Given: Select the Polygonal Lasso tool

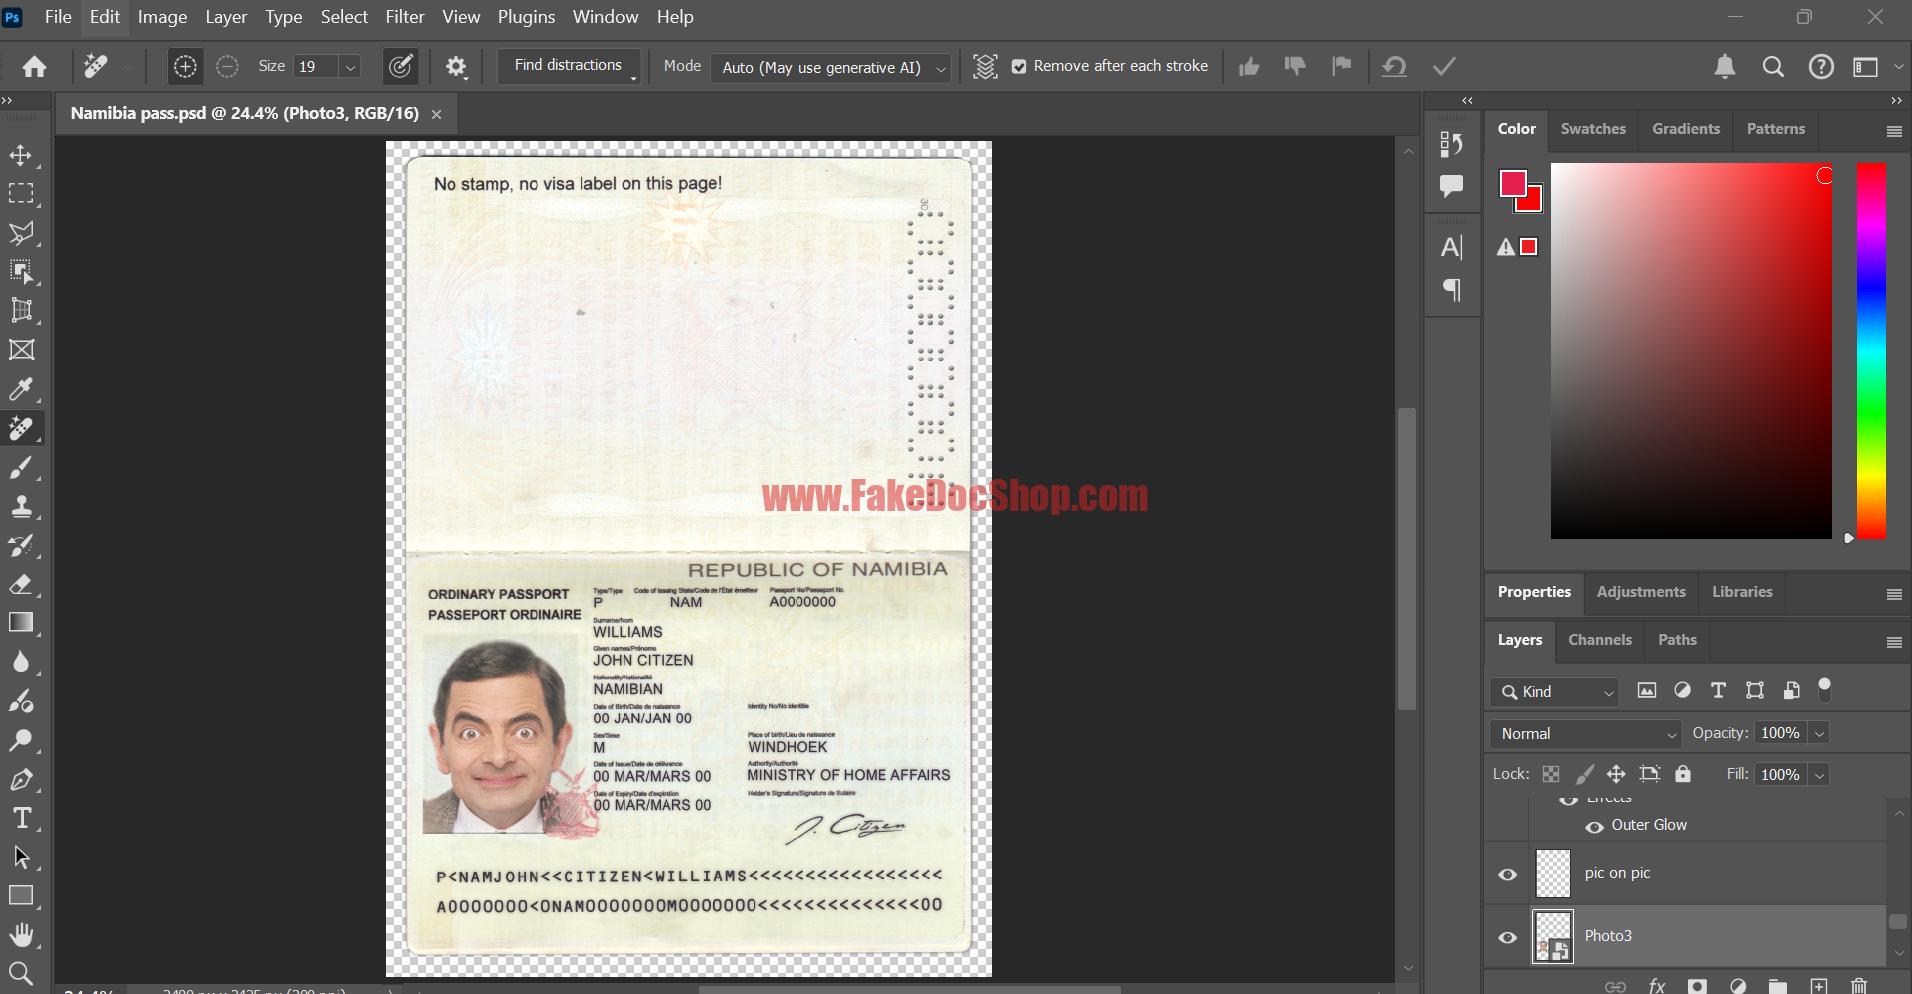Looking at the screenshot, I should [21, 233].
